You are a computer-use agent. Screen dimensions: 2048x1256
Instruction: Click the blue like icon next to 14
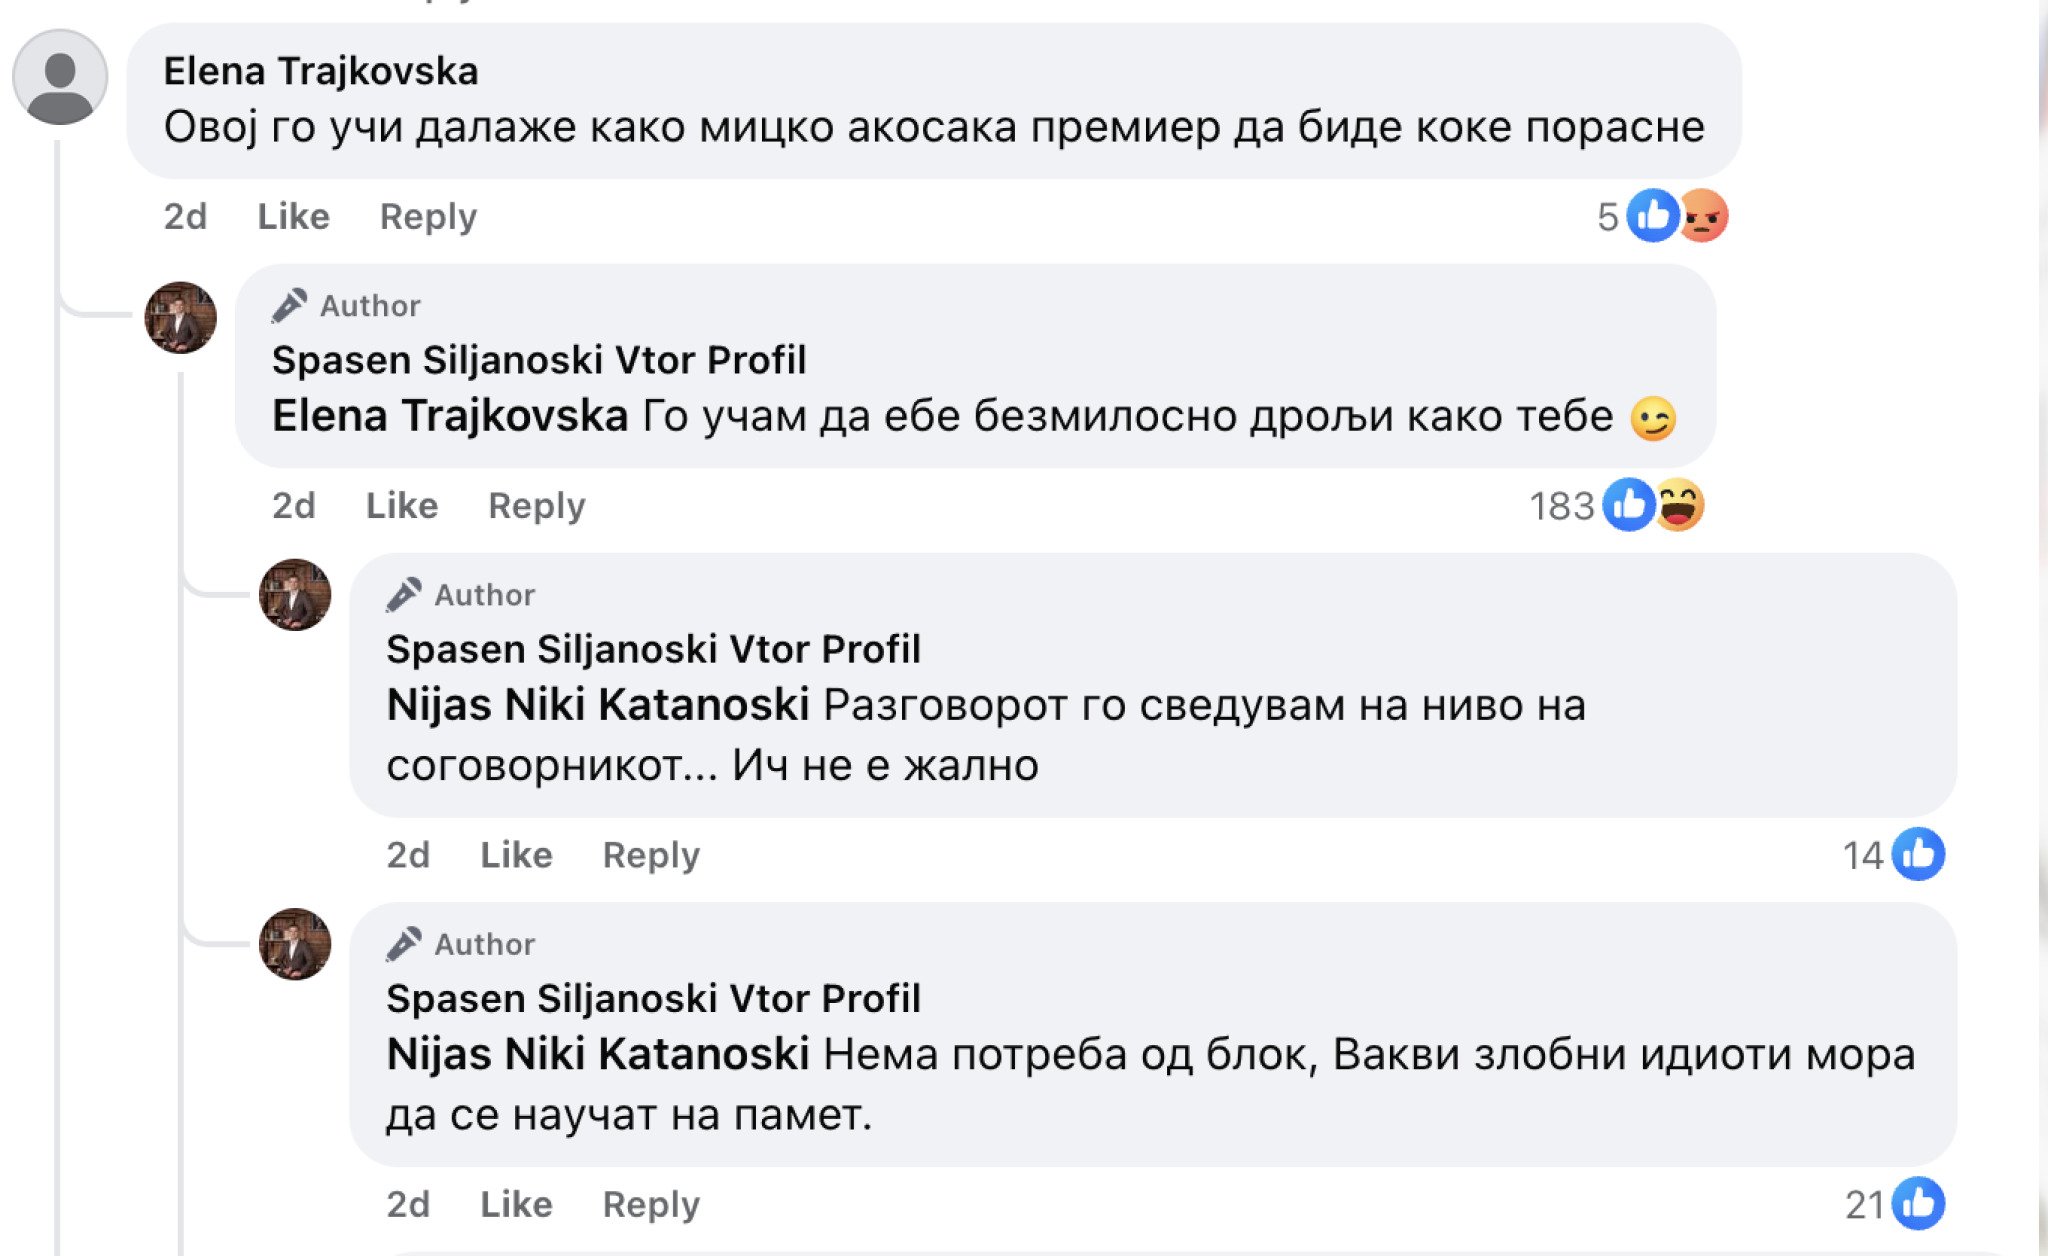[x=1918, y=855]
